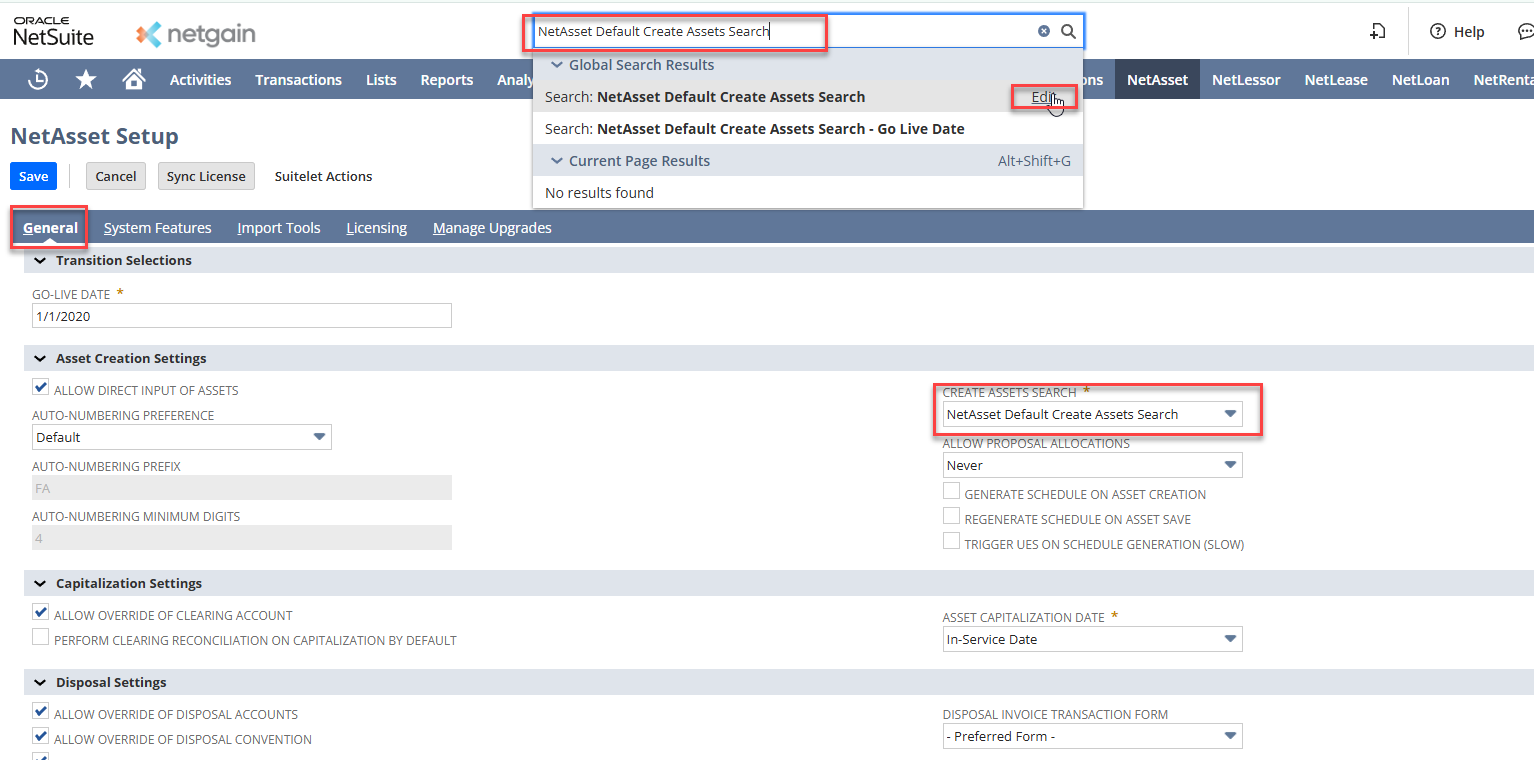
Task: Click the Go-Live Date input field
Action: tap(241, 316)
